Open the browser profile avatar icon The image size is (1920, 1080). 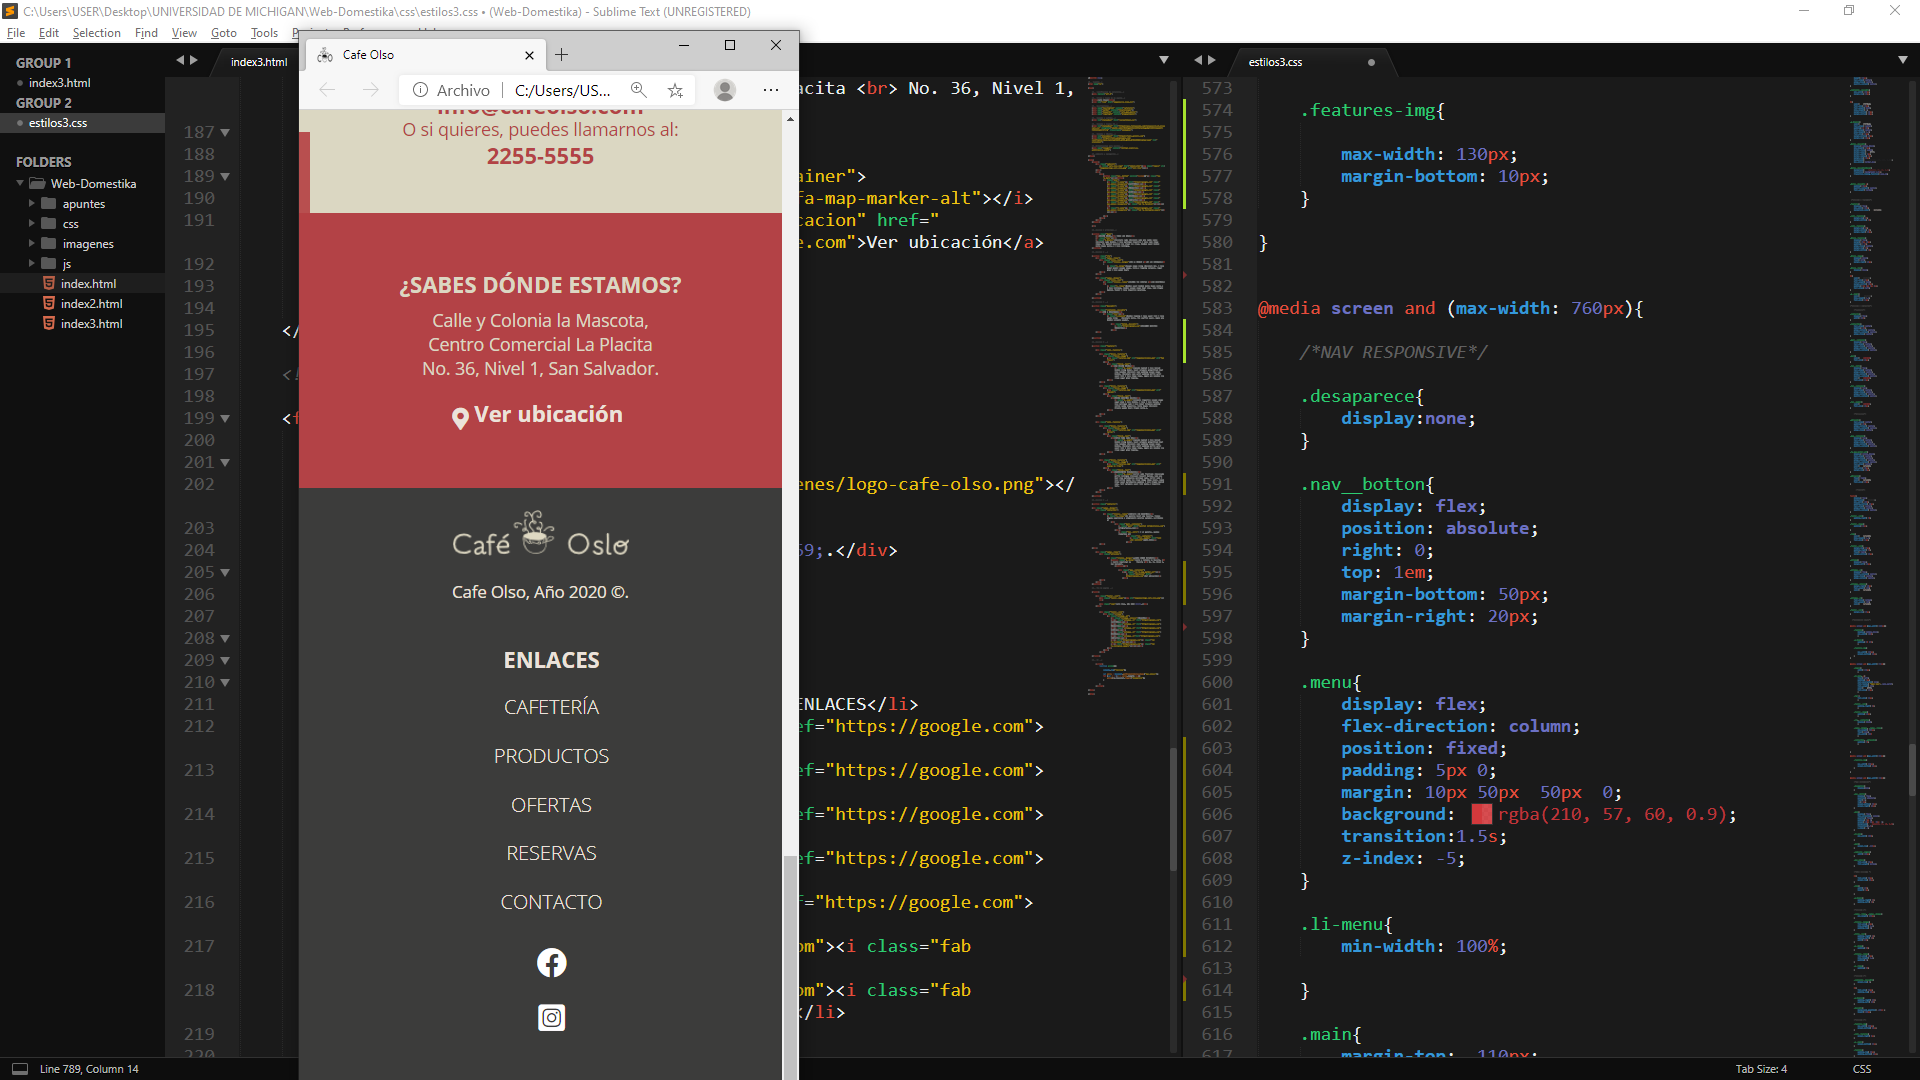[x=725, y=90]
